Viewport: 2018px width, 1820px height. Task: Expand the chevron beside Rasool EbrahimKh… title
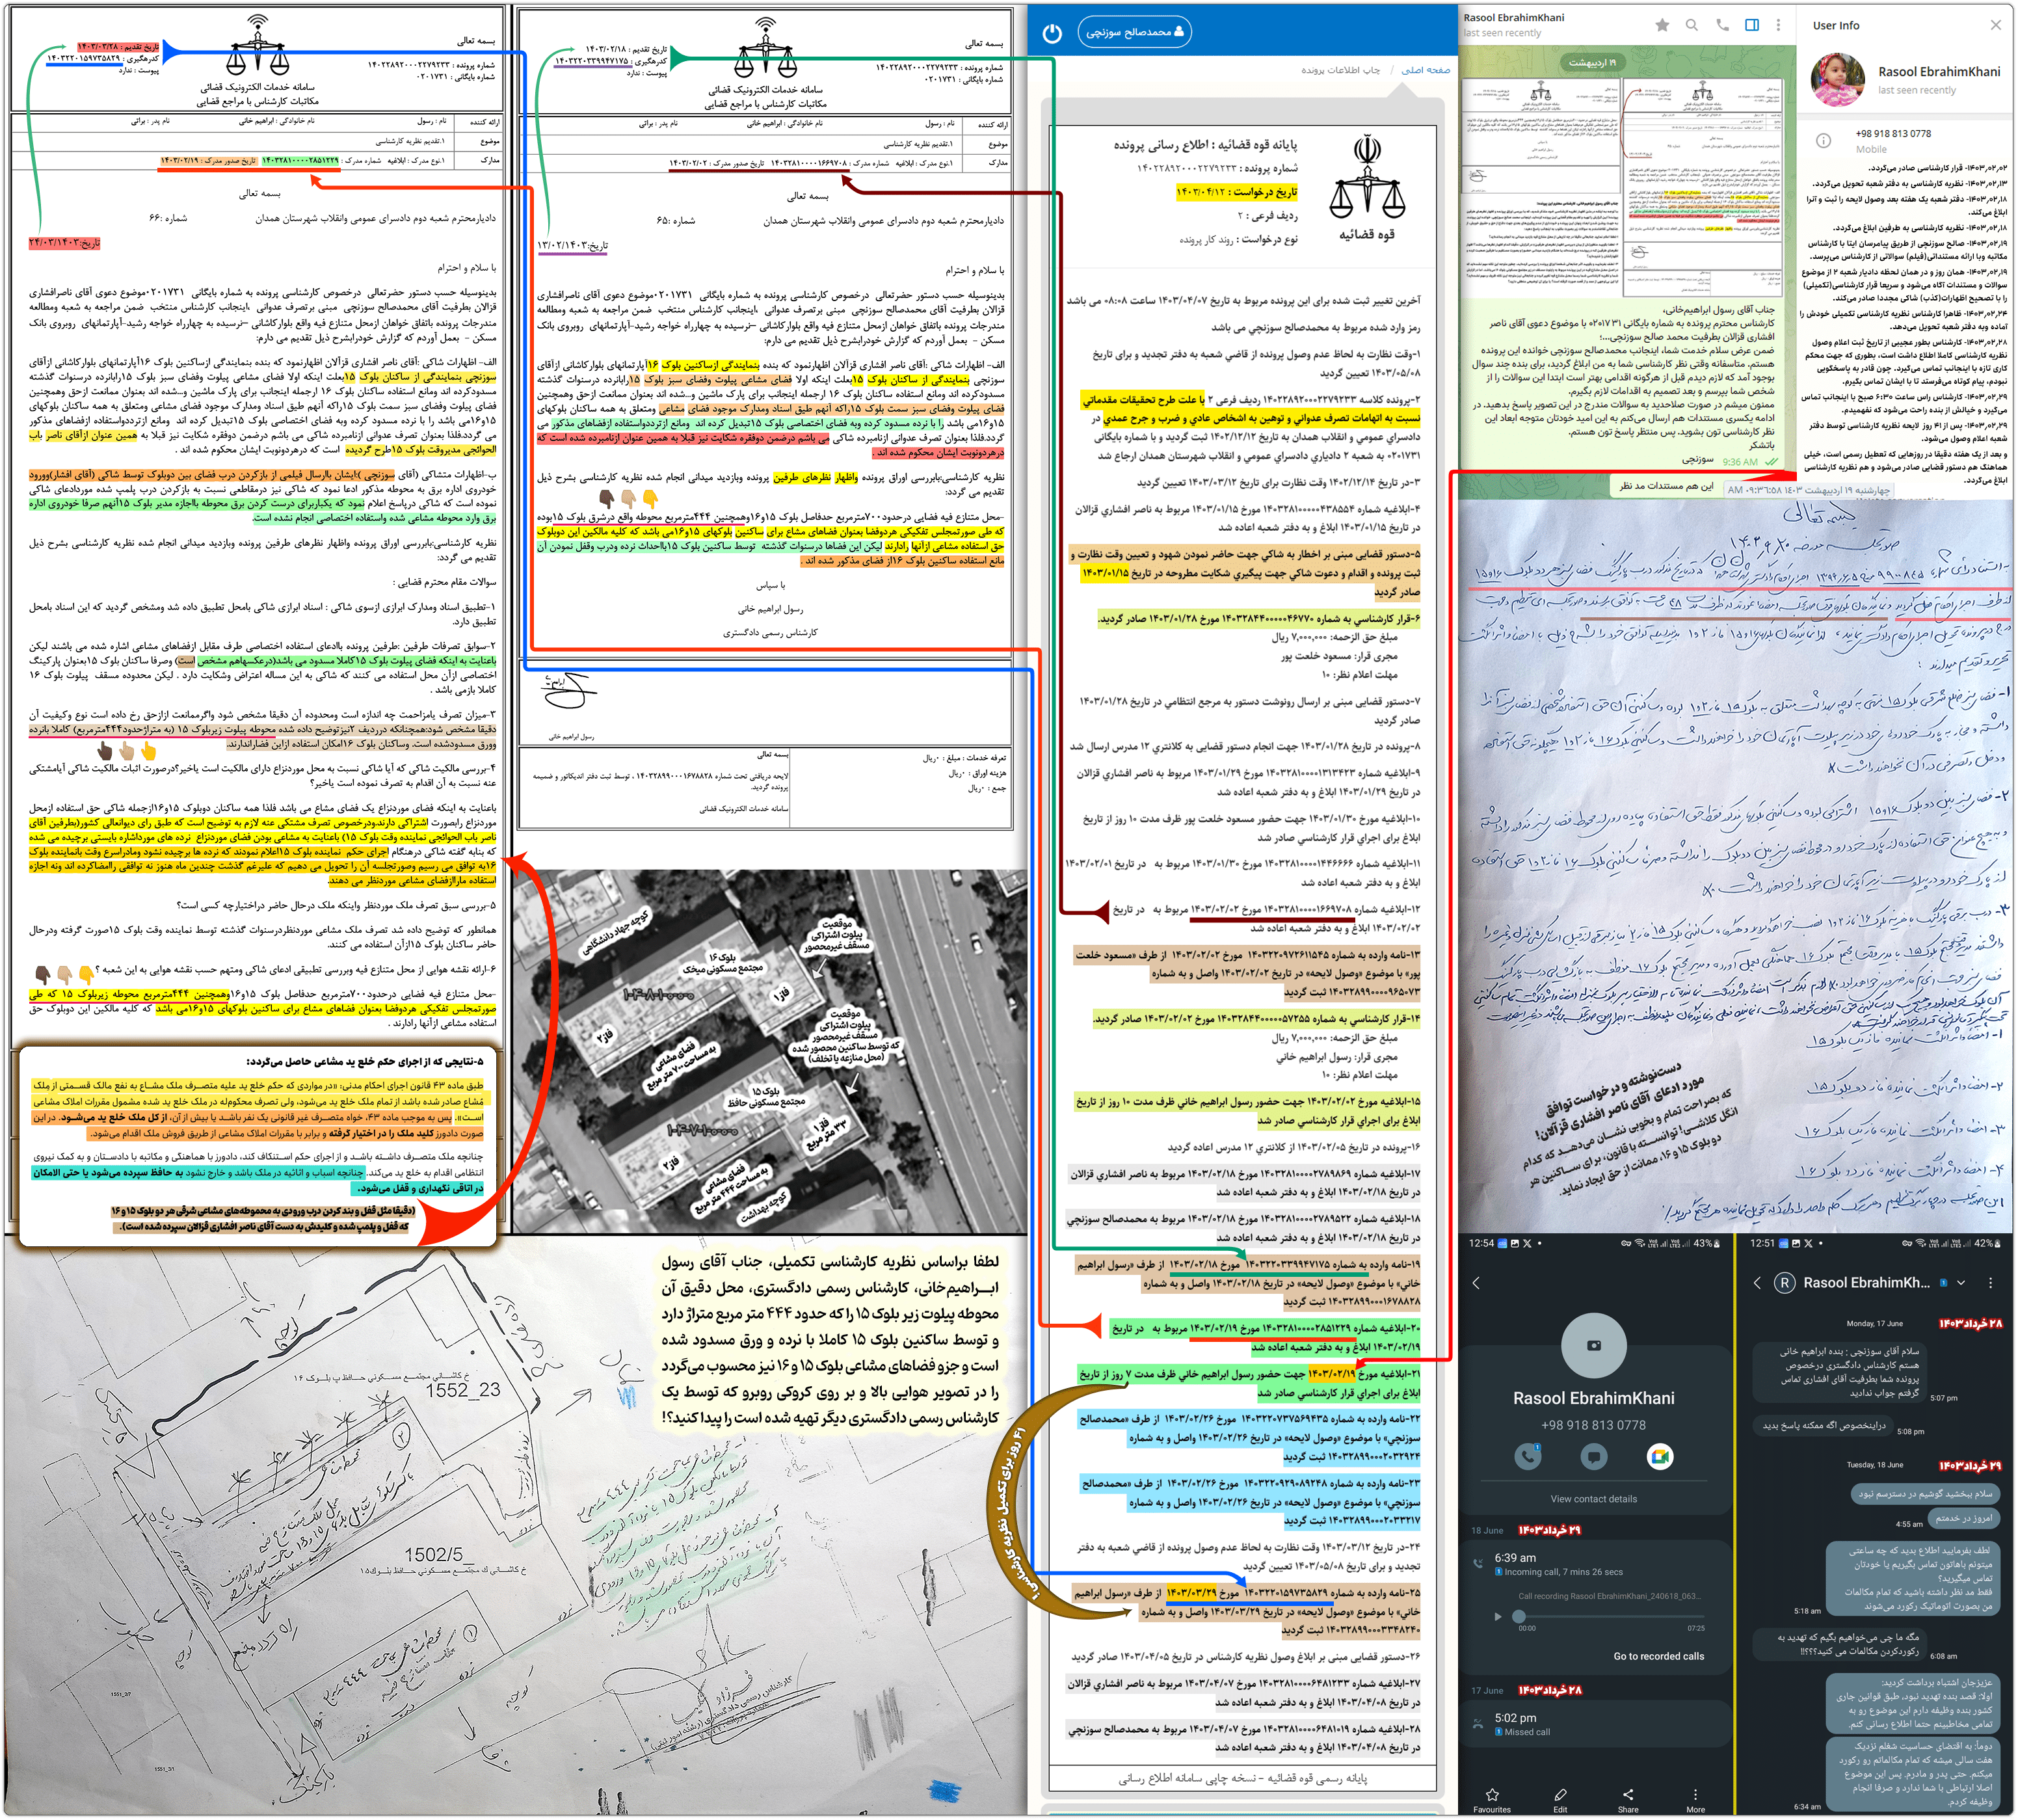click(1961, 1282)
